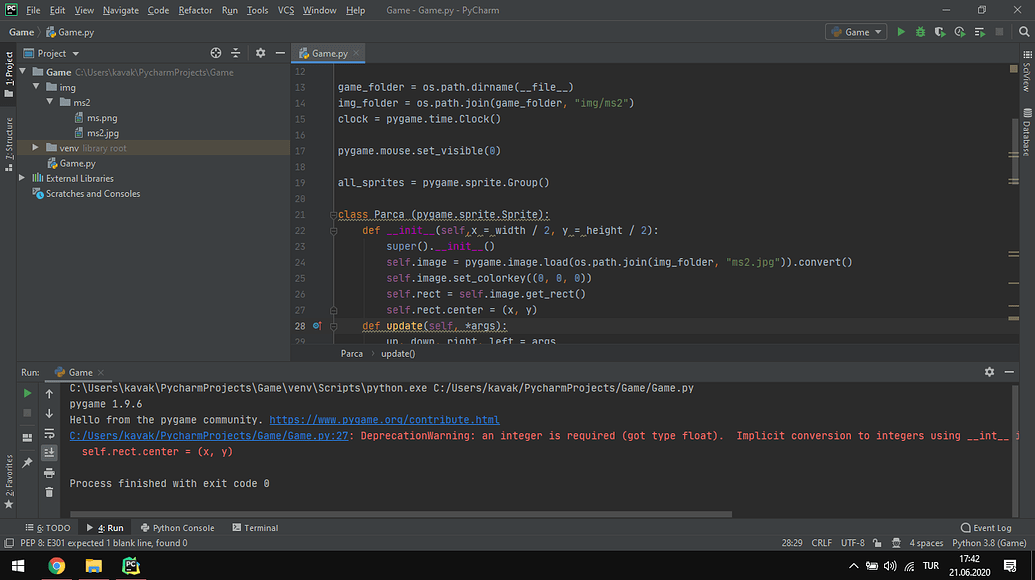The image size is (1035, 580).
Task: Open the VCS menu
Action: tap(286, 10)
